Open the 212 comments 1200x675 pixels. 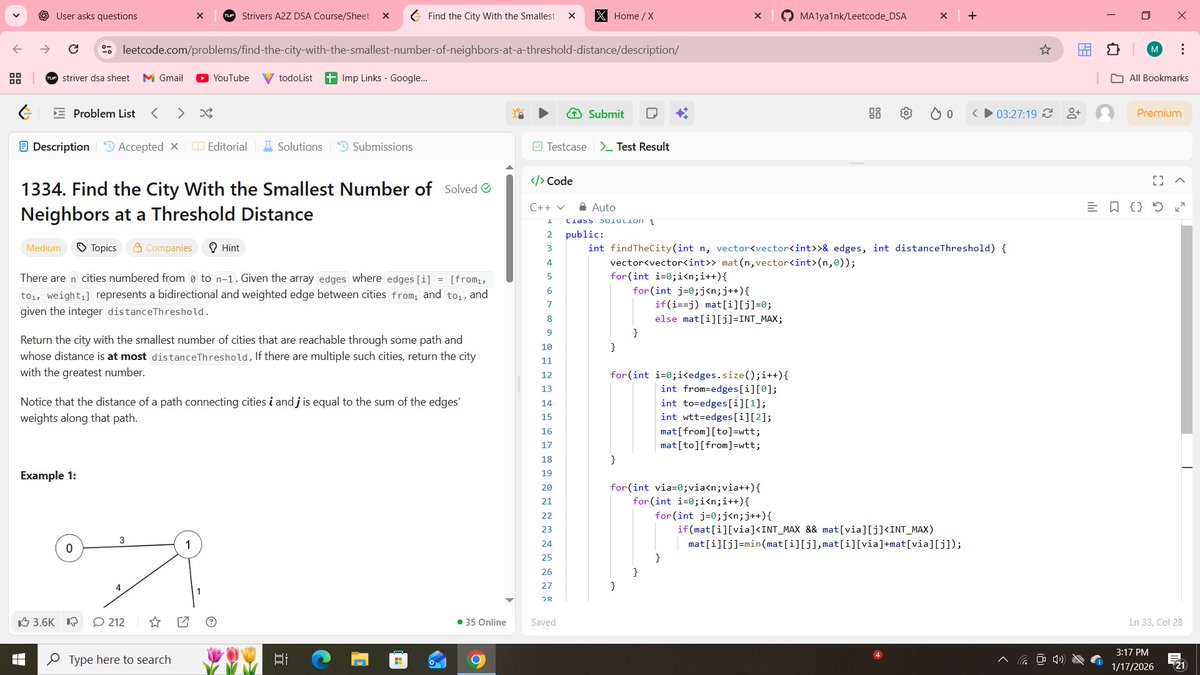108,622
